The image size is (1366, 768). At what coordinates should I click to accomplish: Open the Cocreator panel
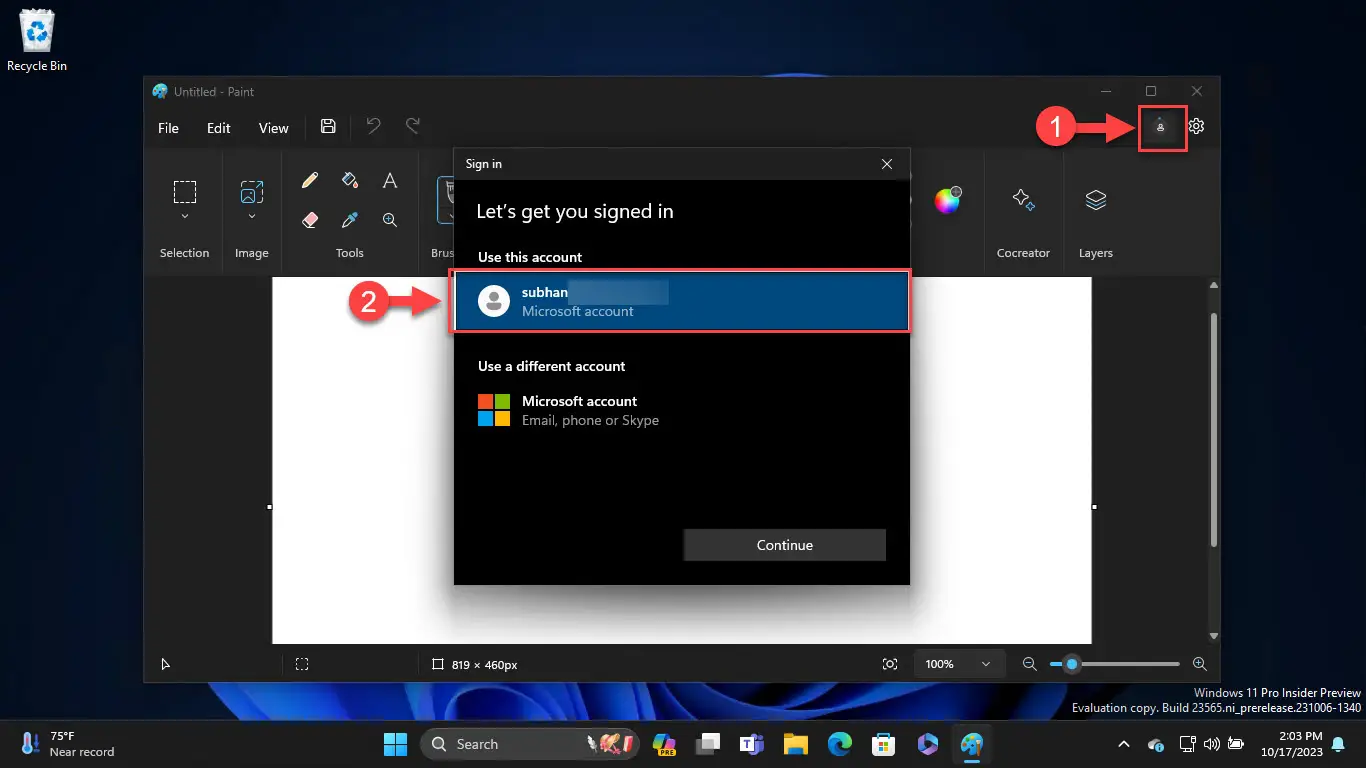click(1023, 199)
